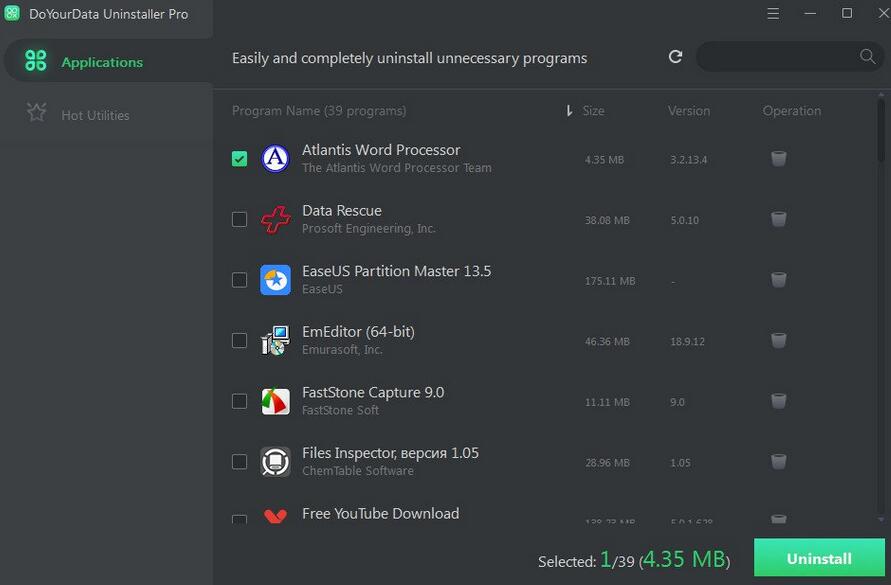891x585 pixels.
Task: Select the EmEditor (64-bit) name
Action: point(358,331)
